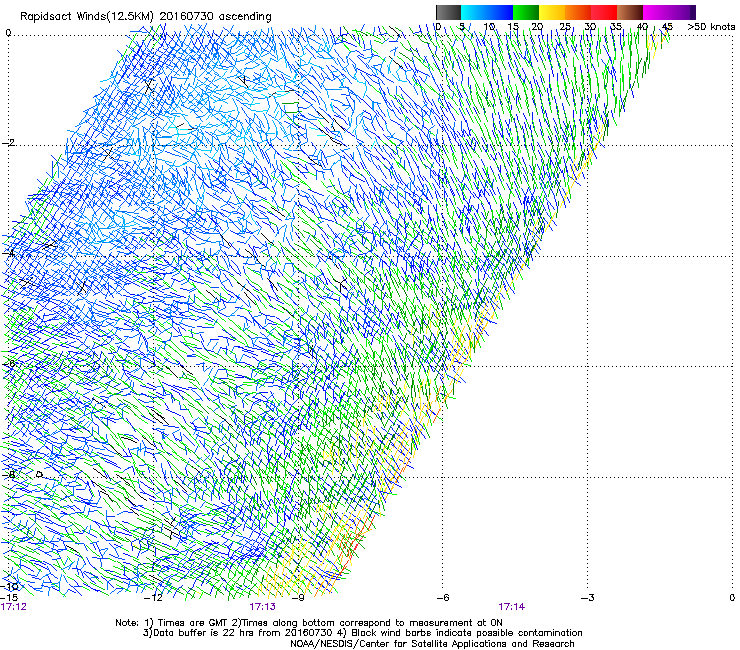Click the legend number 40
The image size is (740, 650).
pos(642,27)
